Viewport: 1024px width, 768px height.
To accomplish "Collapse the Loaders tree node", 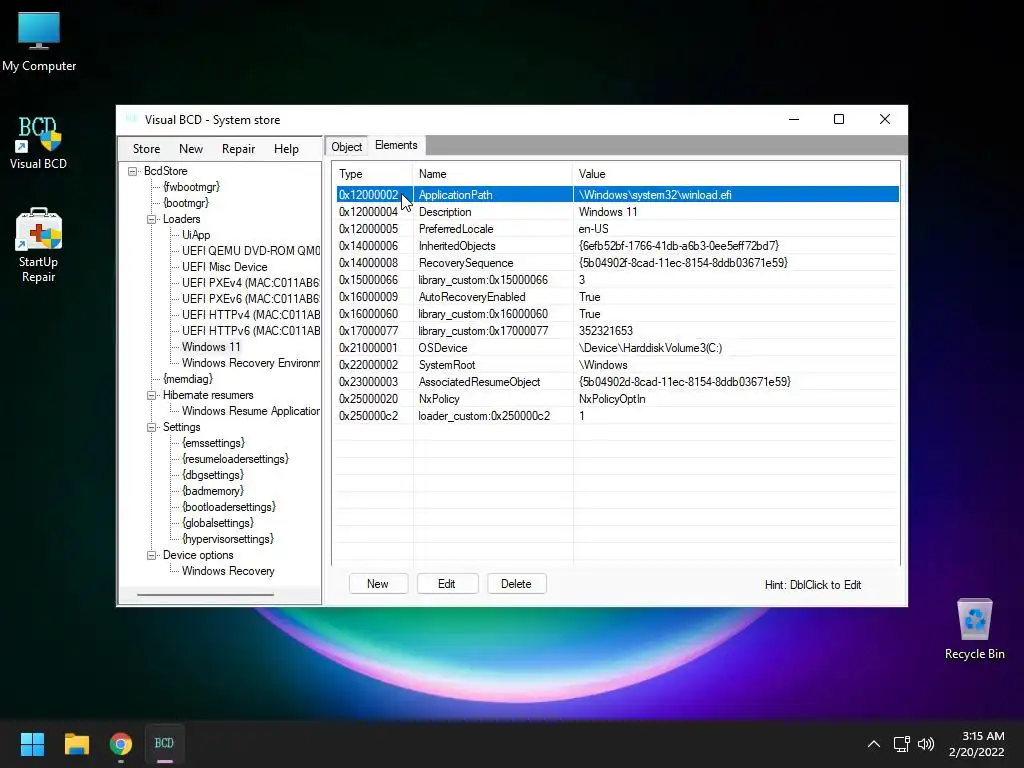I will (152, 219).
